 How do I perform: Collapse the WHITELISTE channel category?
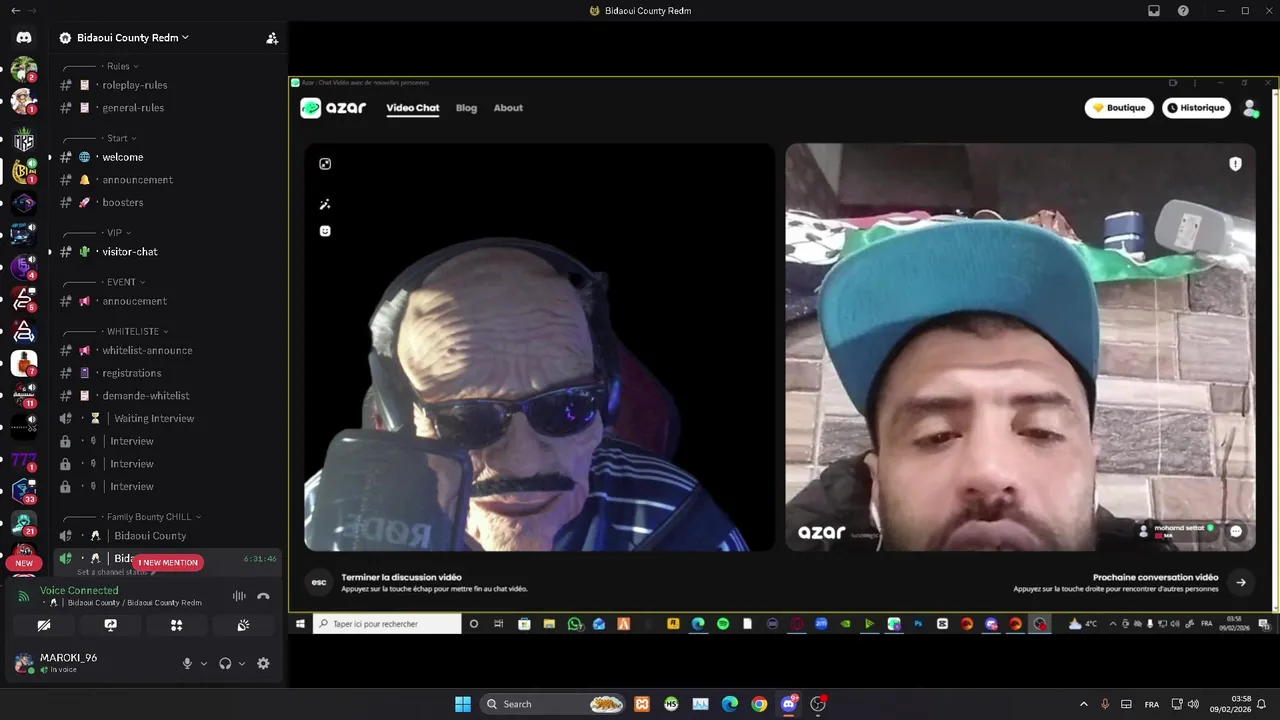pos(138,331)
